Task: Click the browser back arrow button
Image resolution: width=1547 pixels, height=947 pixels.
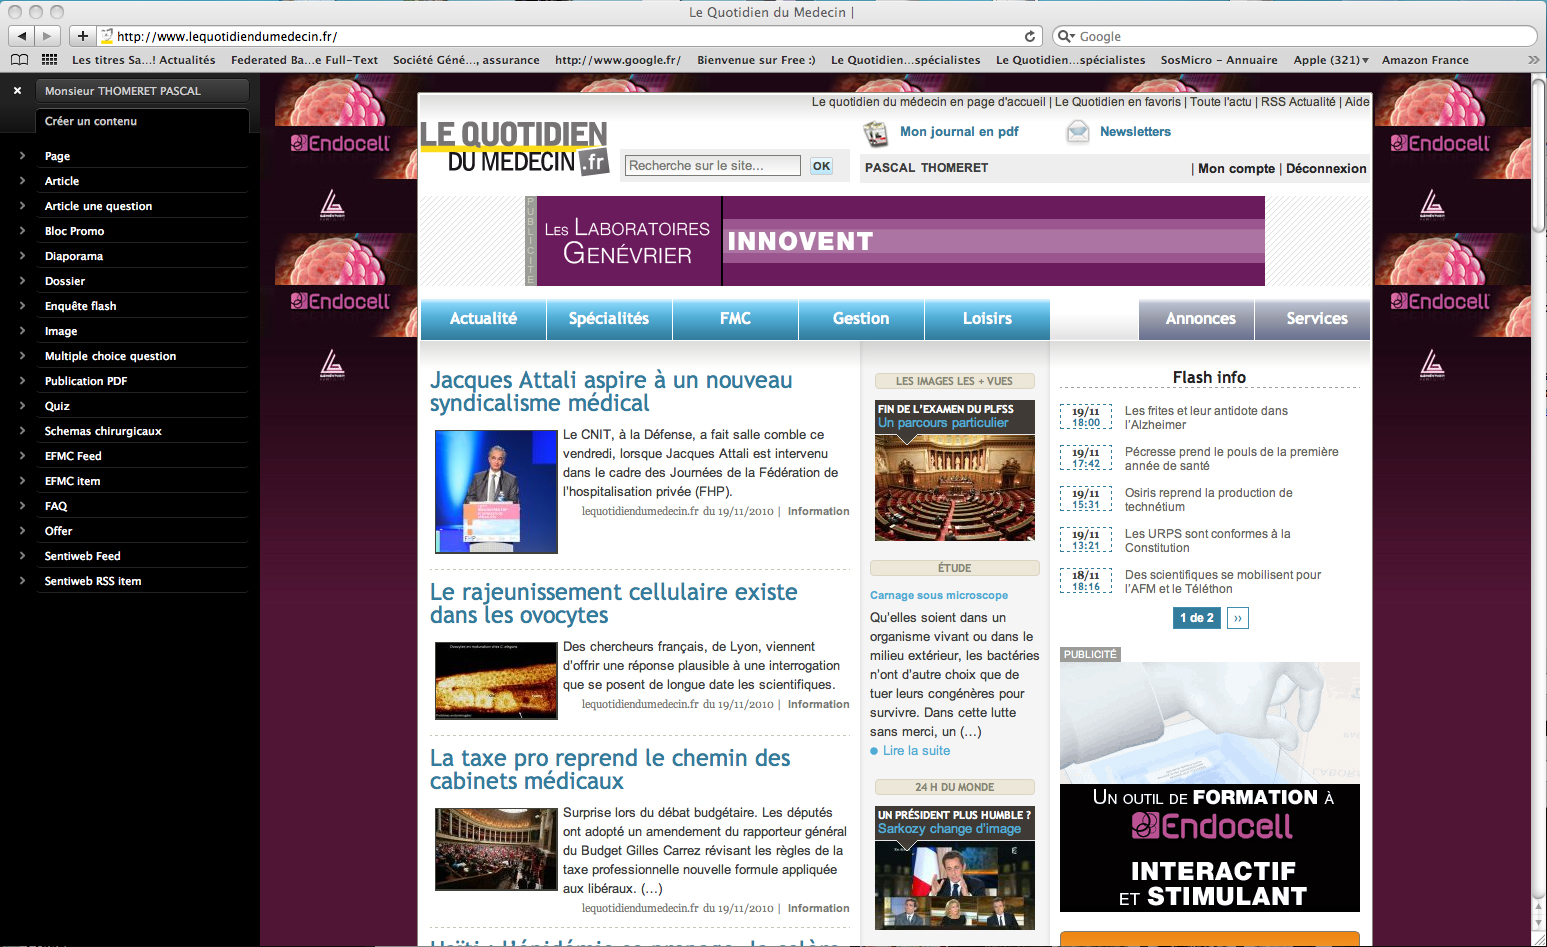Action: point(22,36)
